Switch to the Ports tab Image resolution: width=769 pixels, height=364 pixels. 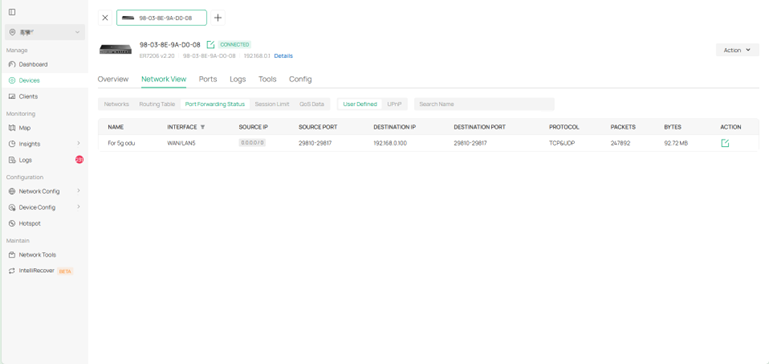[208, 79]
